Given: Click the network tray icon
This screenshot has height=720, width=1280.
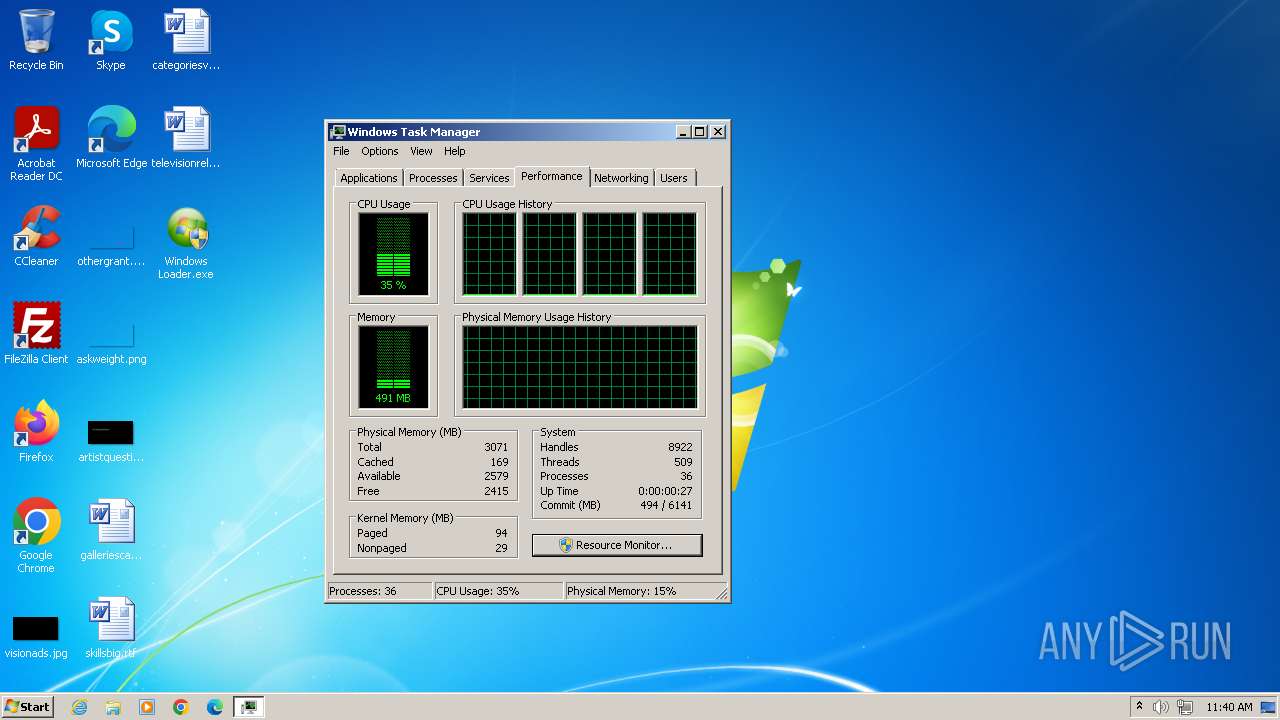Looking at the screenshot, I should click(1184, 707).
